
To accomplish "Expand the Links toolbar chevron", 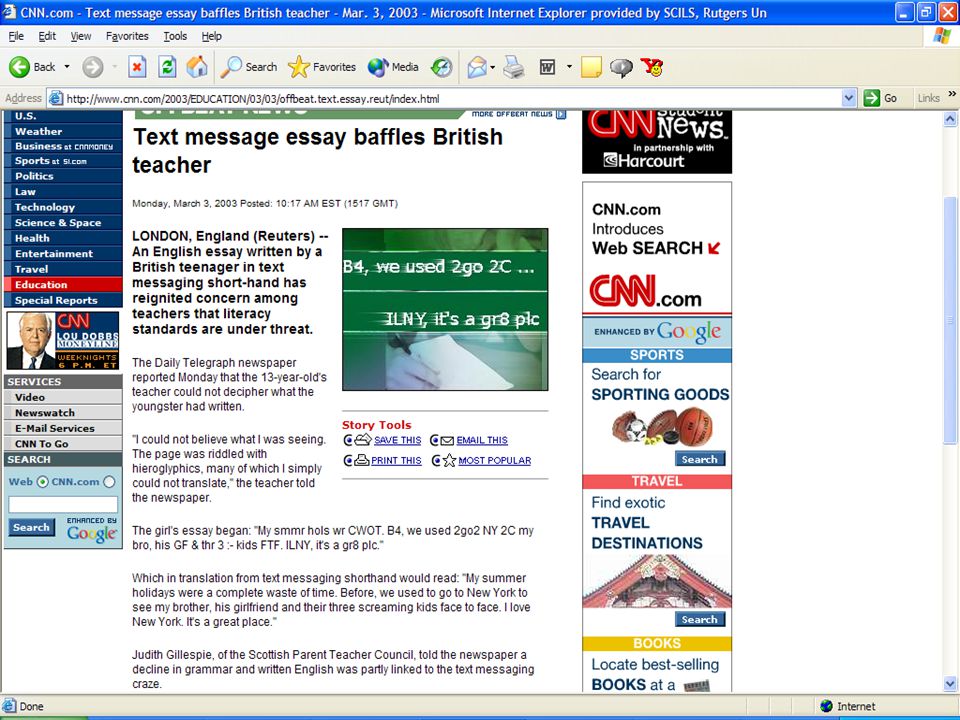I will click(952, 94).
